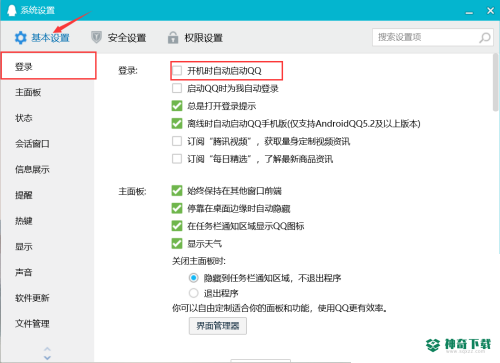Select the 退出程序 radio option
The image size is (500, 363).
(x=194, y=293)
